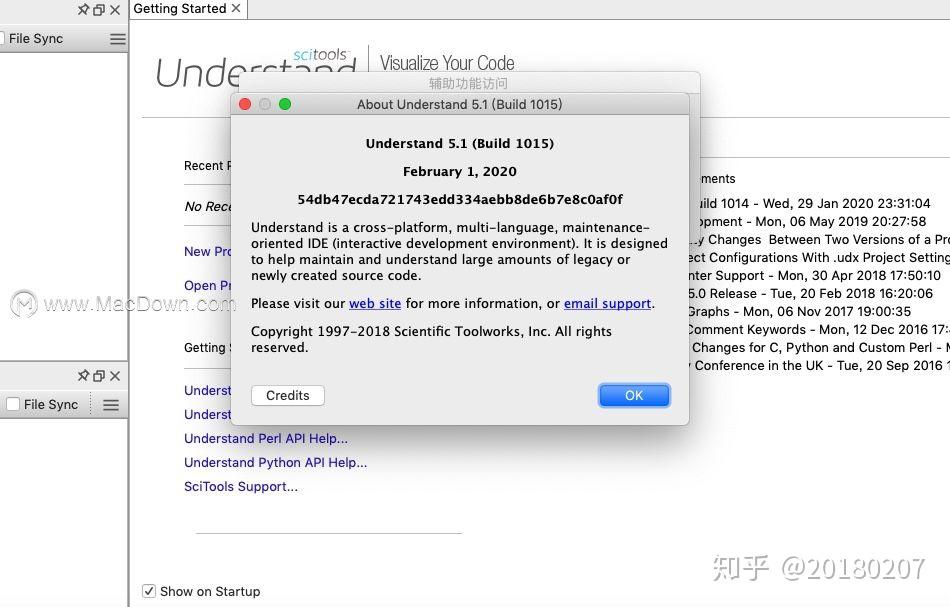Select the Getting Started tab
Viewport: 950px width, 607px height.
180,9
